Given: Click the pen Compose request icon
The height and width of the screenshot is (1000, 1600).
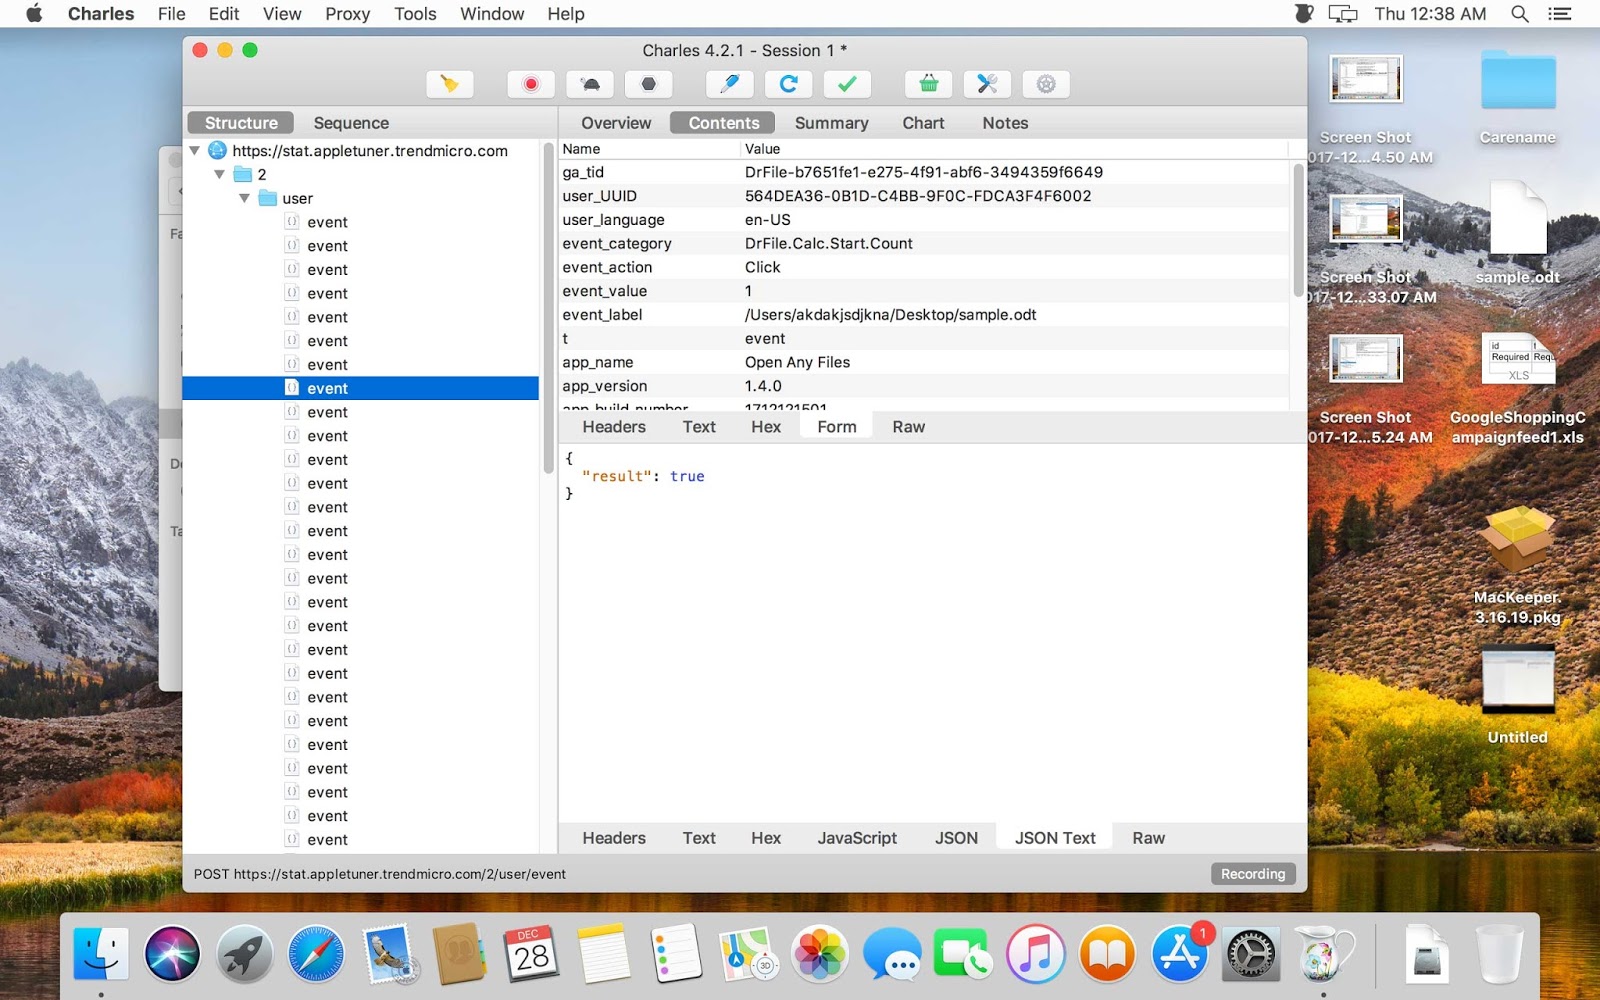Looking at the screenshot, I should click(x=729, y=84).
